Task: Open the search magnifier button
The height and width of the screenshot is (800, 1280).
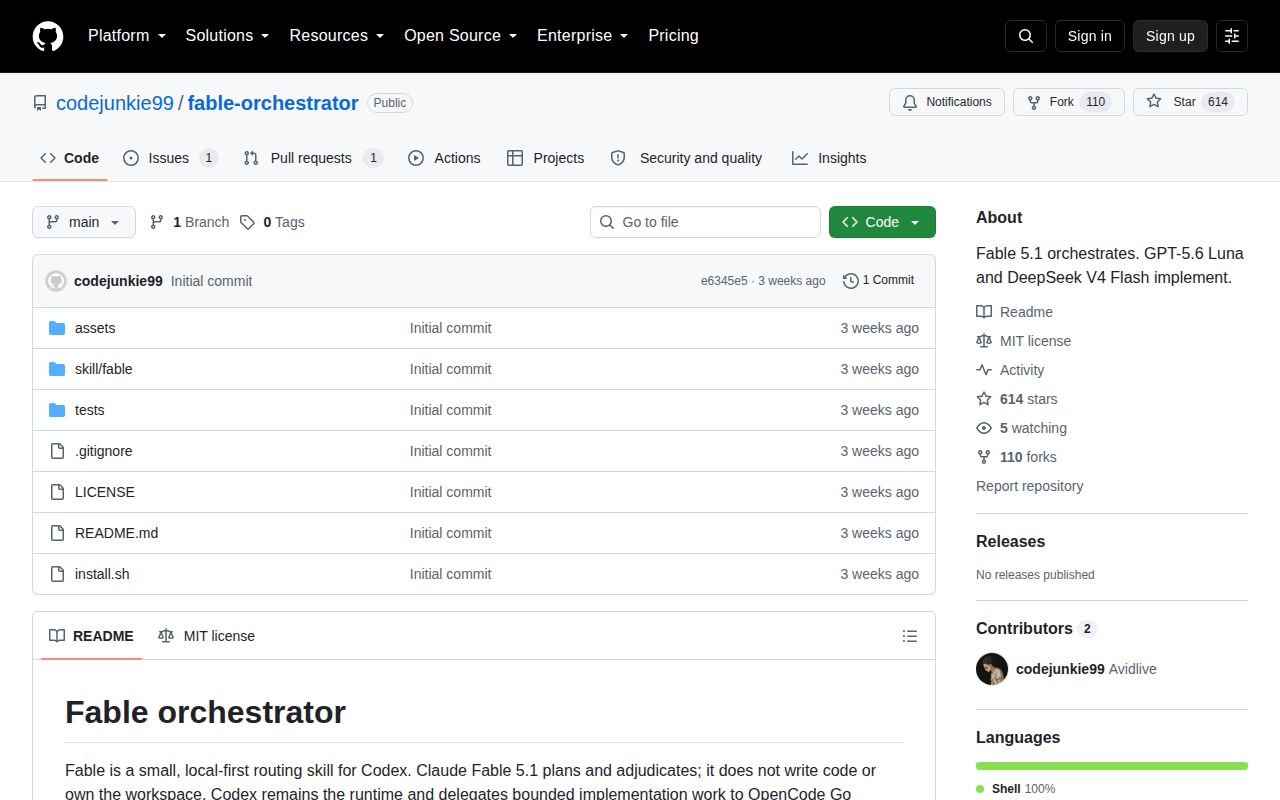Action: coord(1026,36)
